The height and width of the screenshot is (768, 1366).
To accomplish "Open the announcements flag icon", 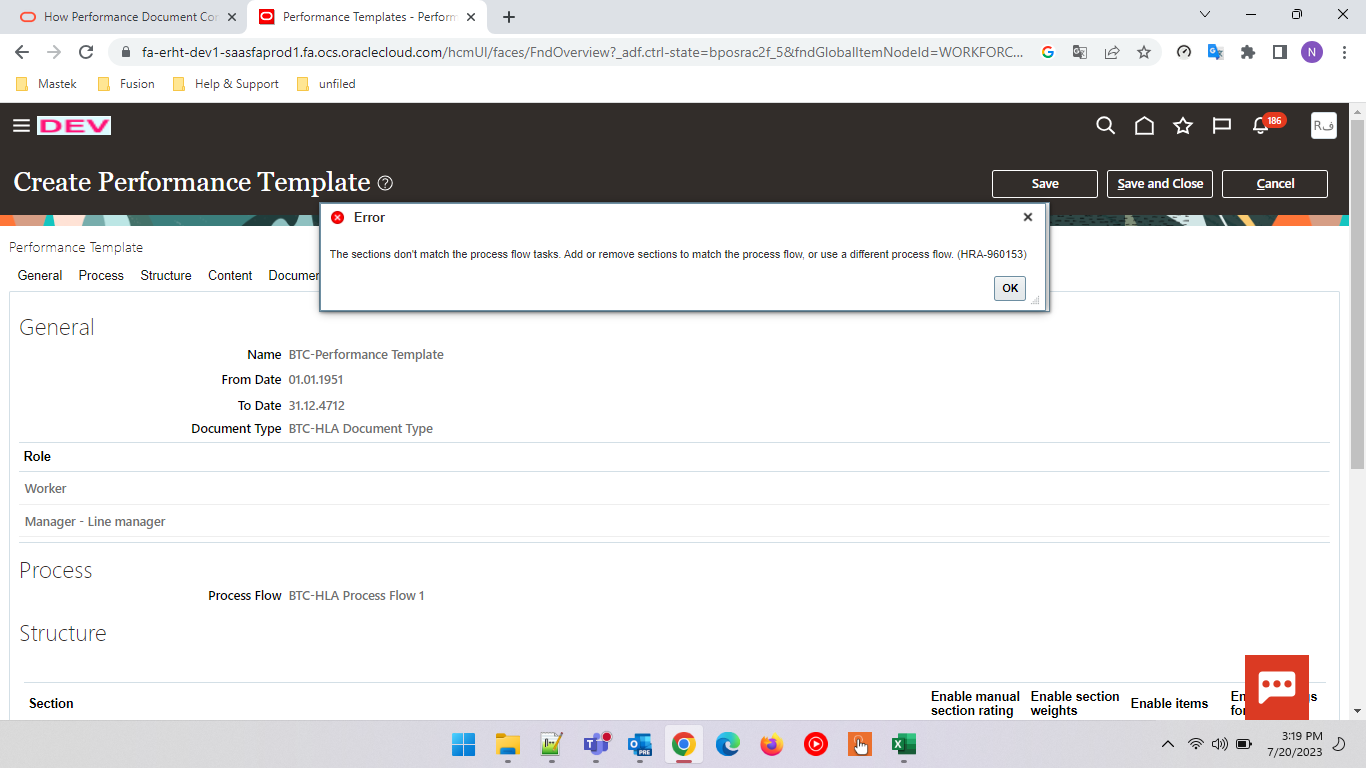I will [1222, 126].
